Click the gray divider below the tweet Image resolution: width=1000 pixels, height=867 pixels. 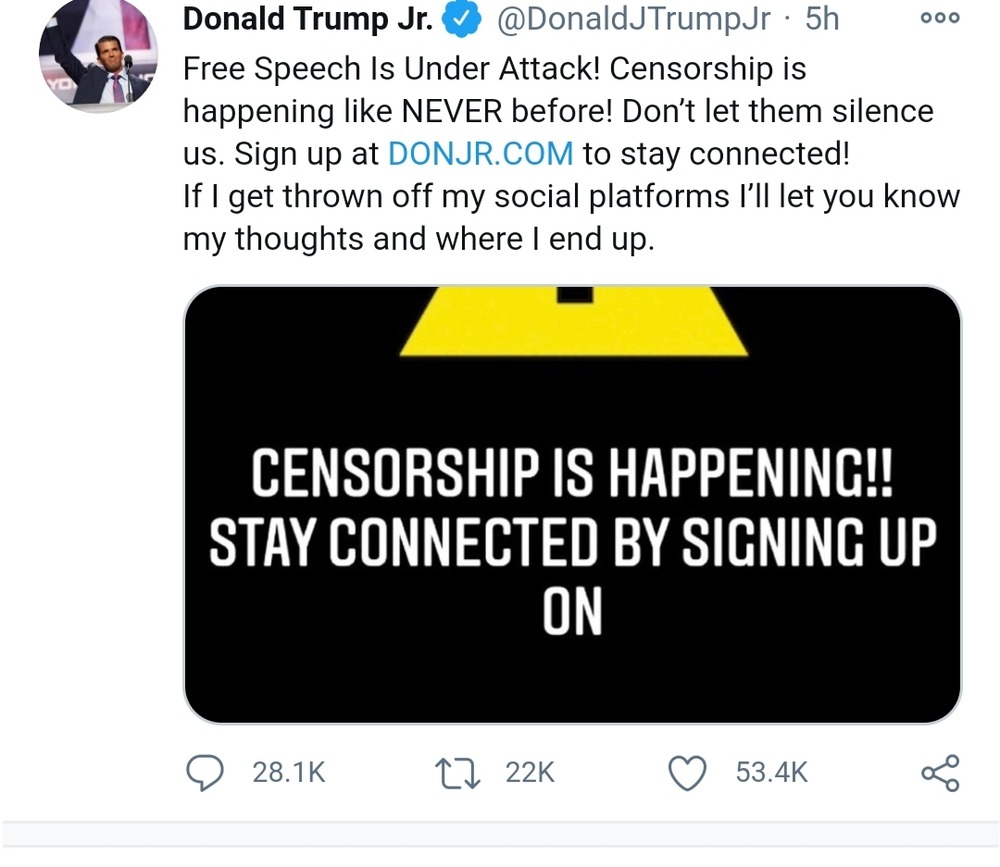[x=500, y=834]
